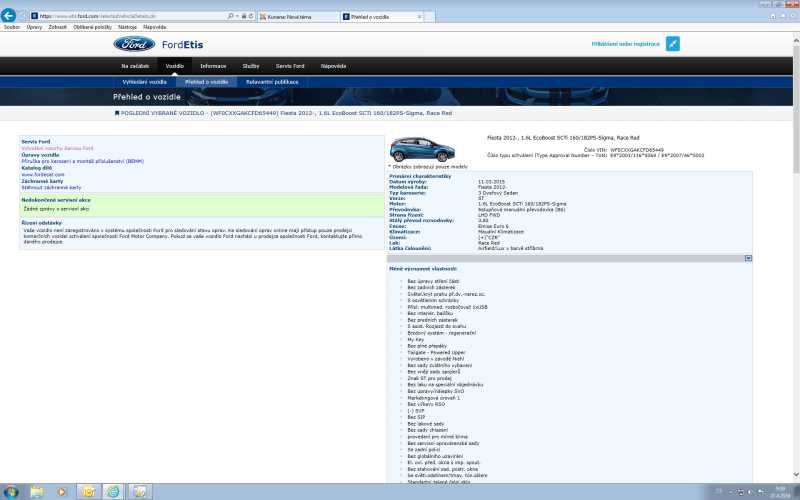Click scrollbar up arrow at top right
Image resolution: width=800 pixels, height=500 pixels.
click(x=795, y=40)
